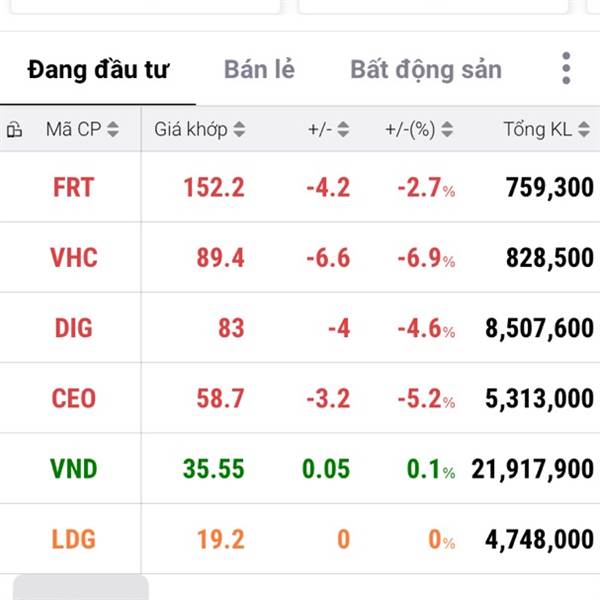Image resolution: width=600 pixels, height=600 pixels.
Task: Open the CEO stock ticker
Action: tap(73, 398)
